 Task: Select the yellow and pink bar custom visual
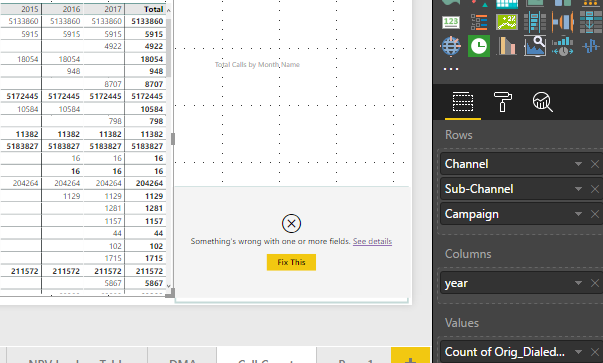[x=507, y=46]
